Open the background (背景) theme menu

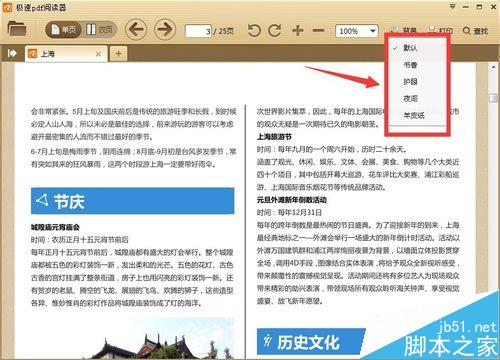(404, 31)
